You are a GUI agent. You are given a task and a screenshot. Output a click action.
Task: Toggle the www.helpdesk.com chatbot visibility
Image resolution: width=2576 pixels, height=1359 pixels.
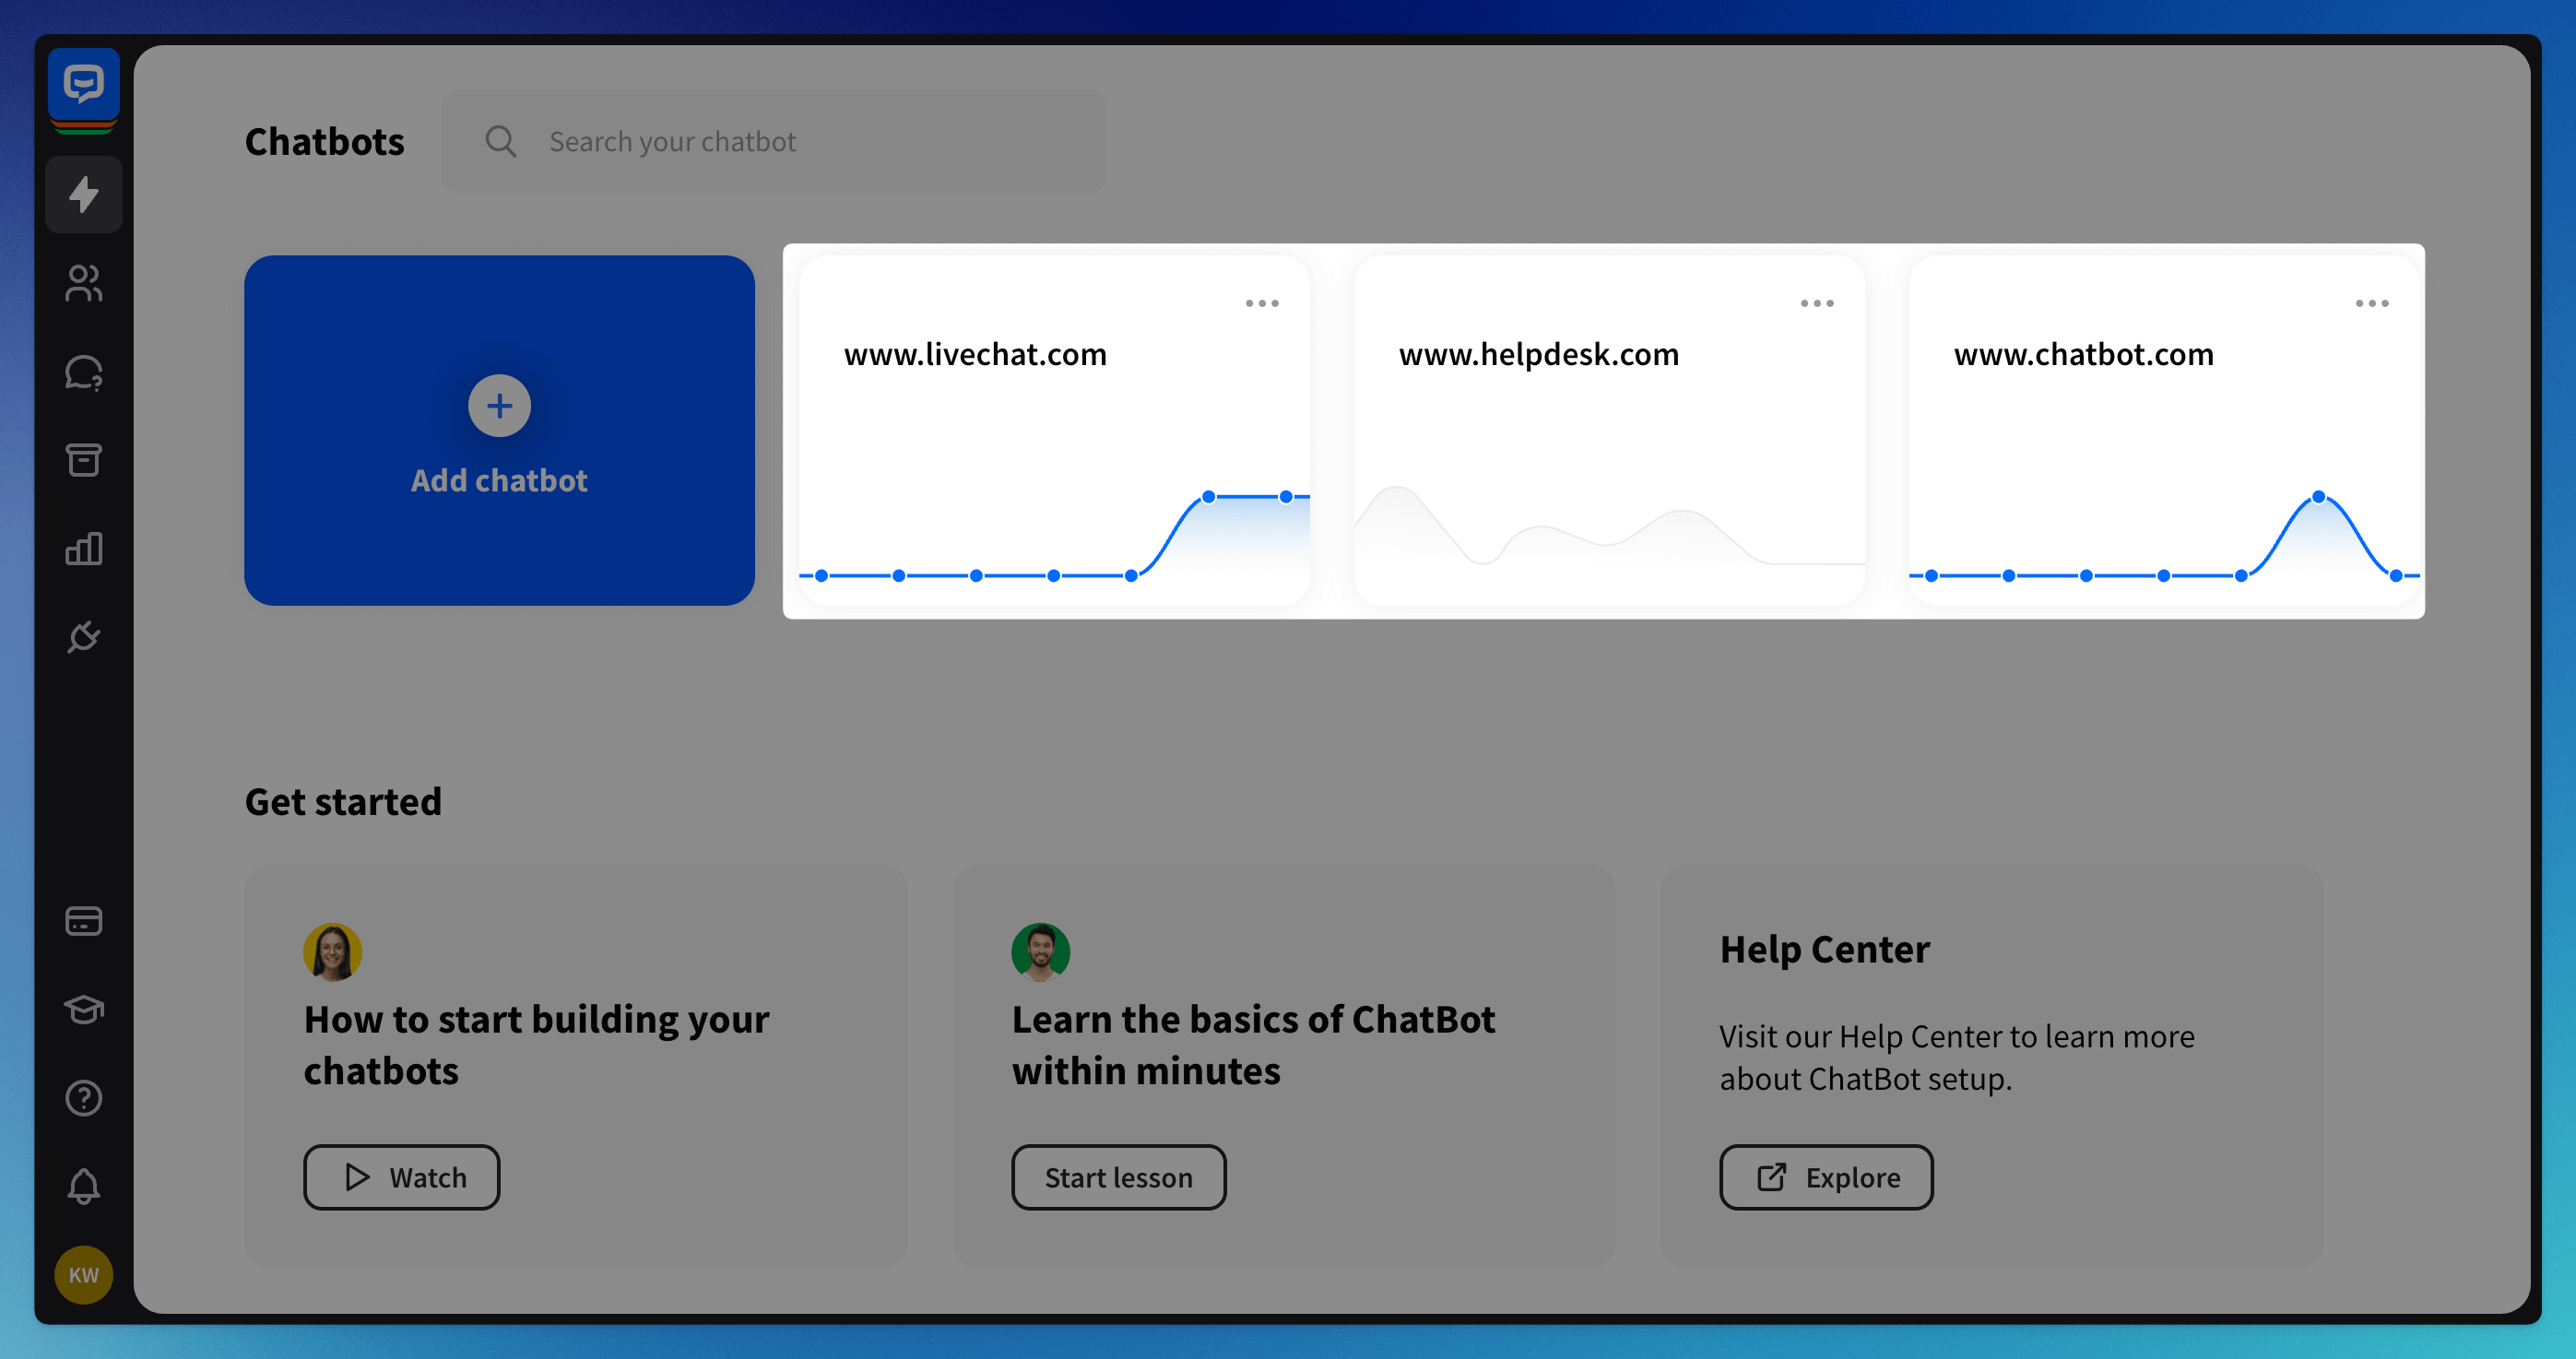[x=1816, y=303]
